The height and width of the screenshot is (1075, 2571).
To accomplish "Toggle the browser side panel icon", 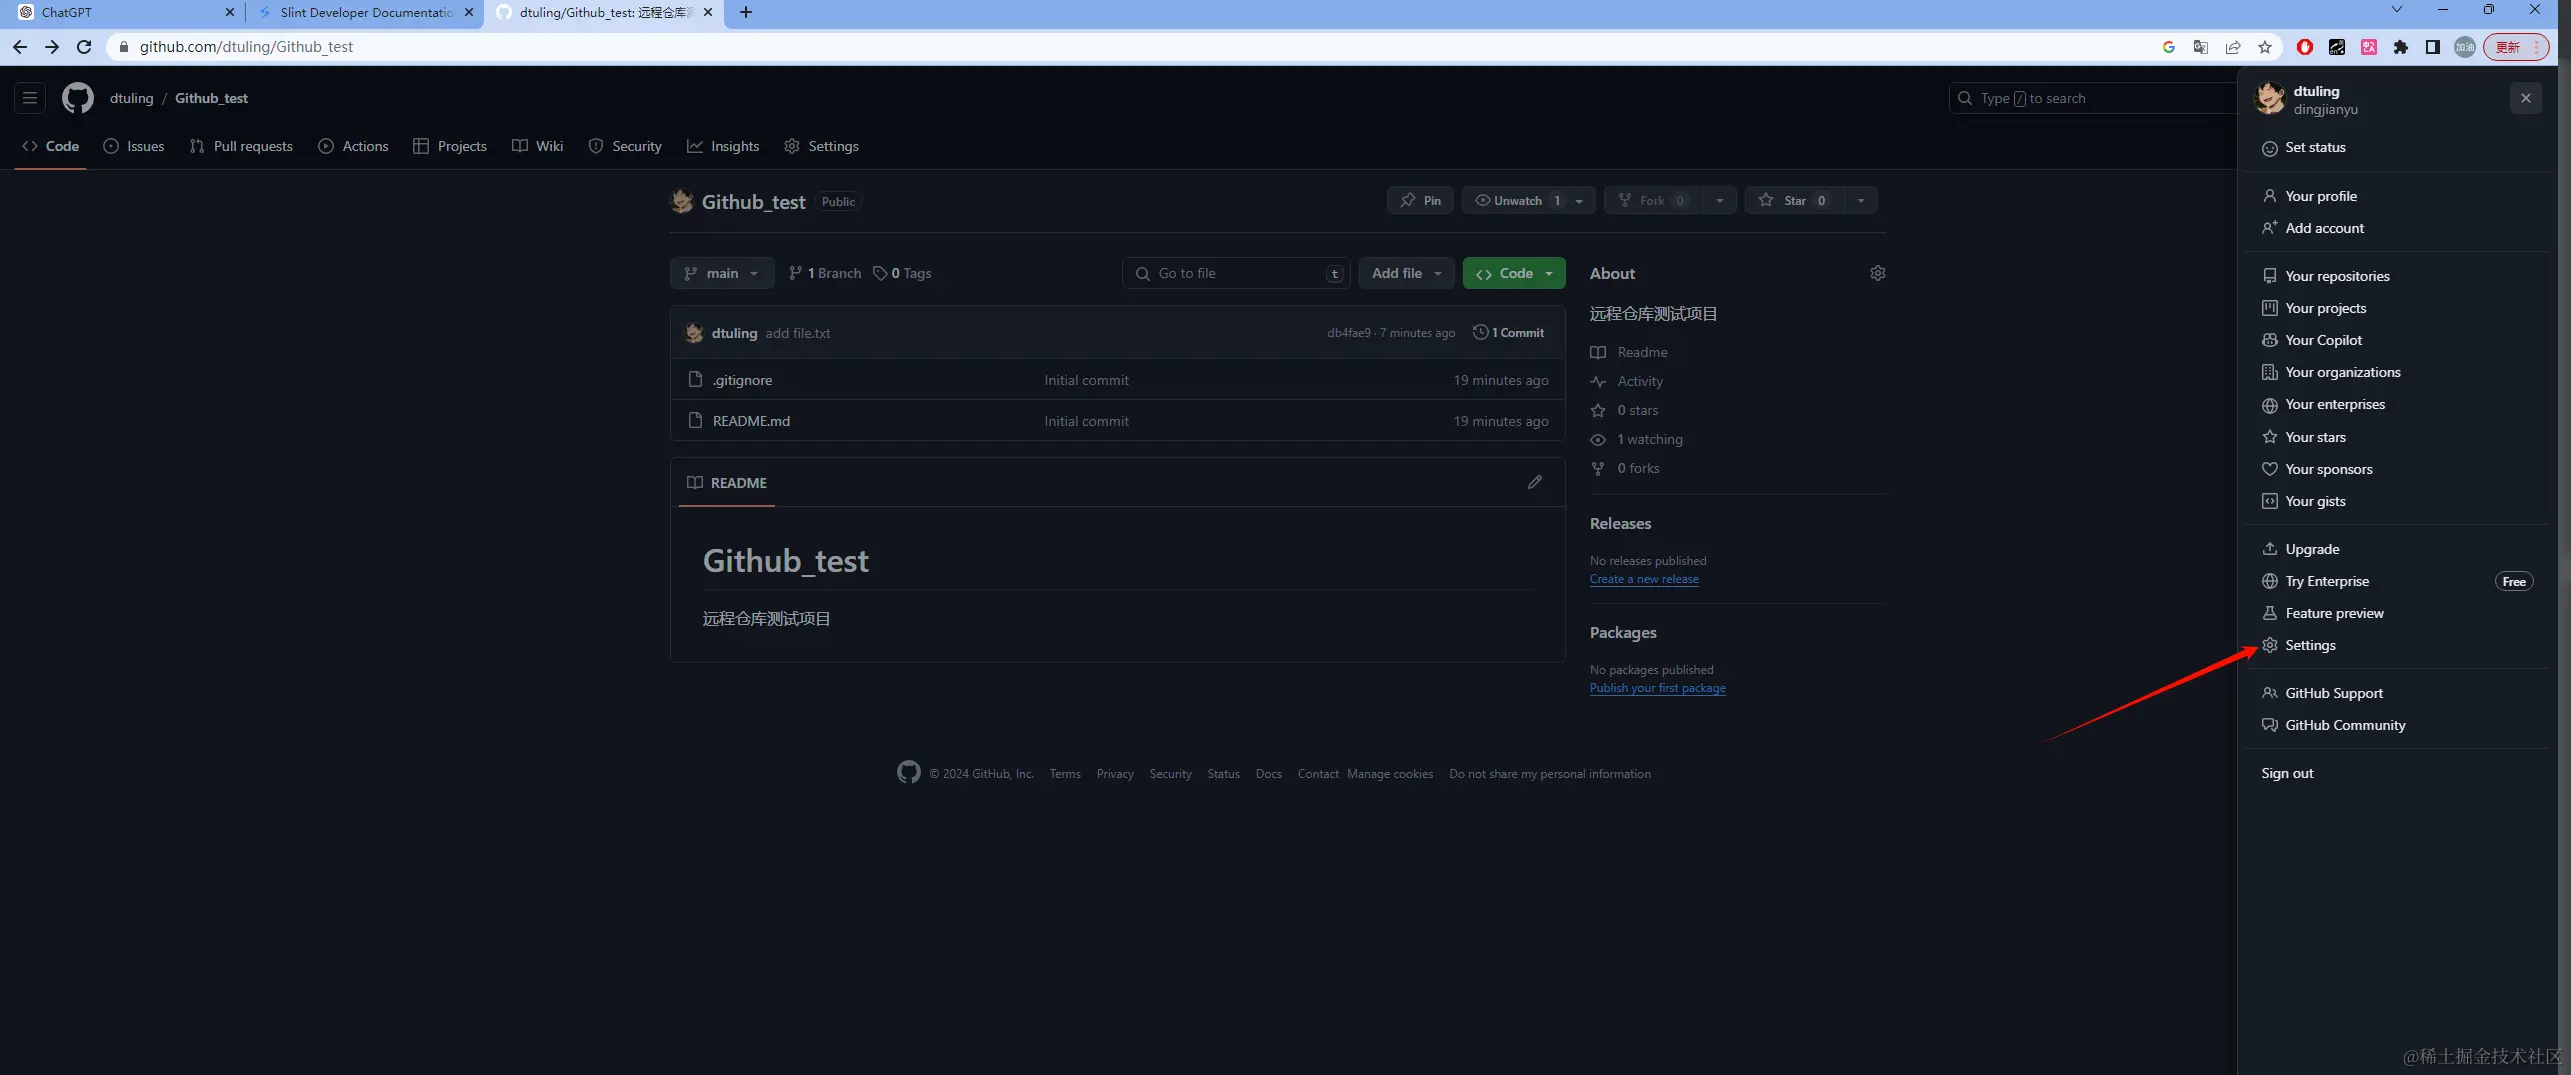I will [x=2433, y=47].
